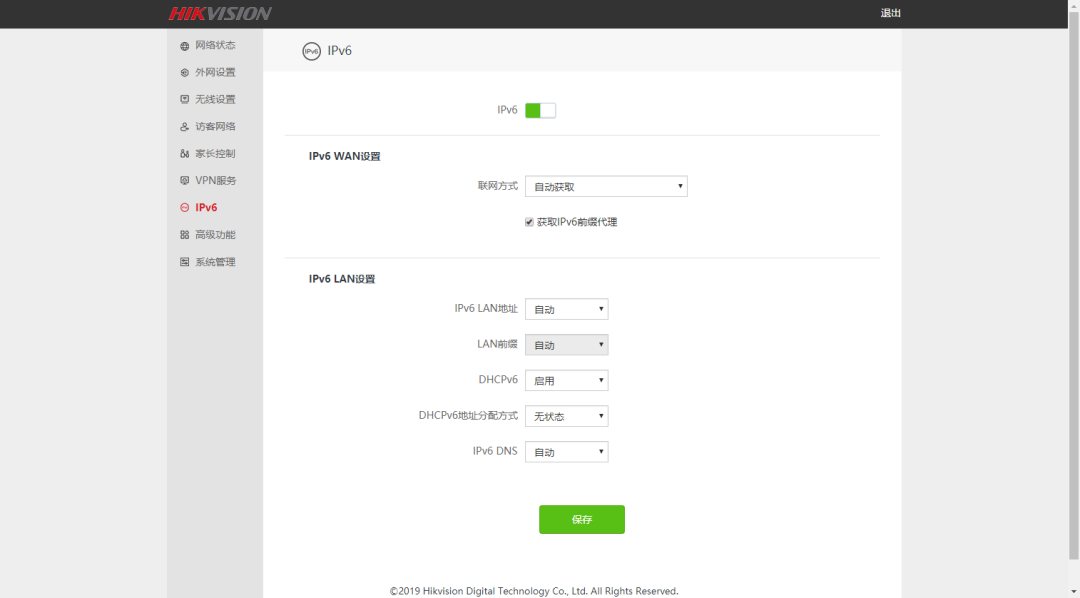Open the DHCPv6 启用 dropdown
The height and width of the screenshot is (598, 1080).
tap(566, 381)
